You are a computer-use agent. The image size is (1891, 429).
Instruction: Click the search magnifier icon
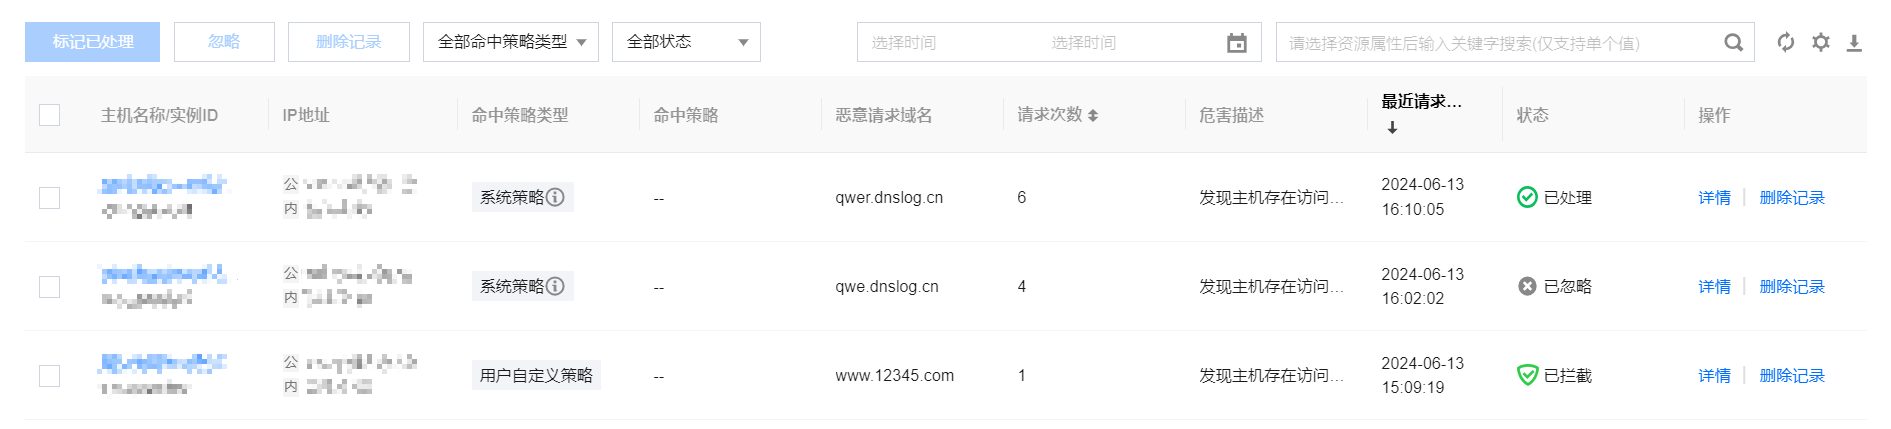[1733, 43]
